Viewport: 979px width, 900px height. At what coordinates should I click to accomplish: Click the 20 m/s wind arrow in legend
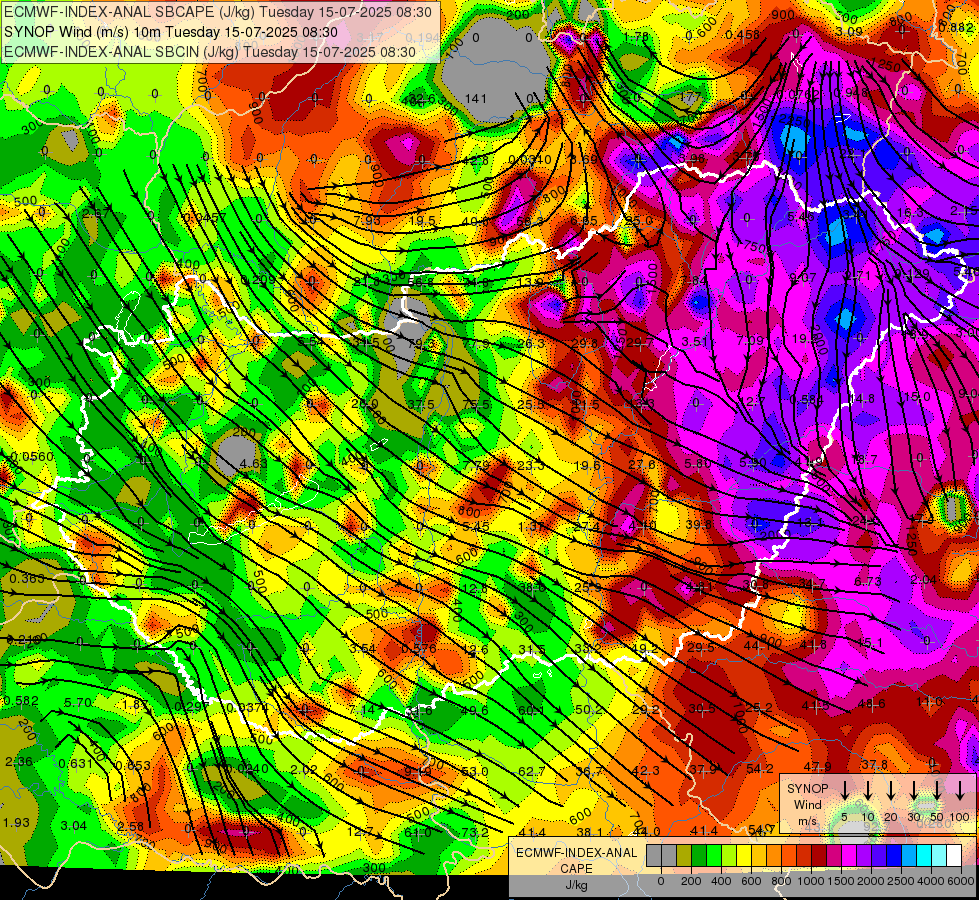click(891, 791)
